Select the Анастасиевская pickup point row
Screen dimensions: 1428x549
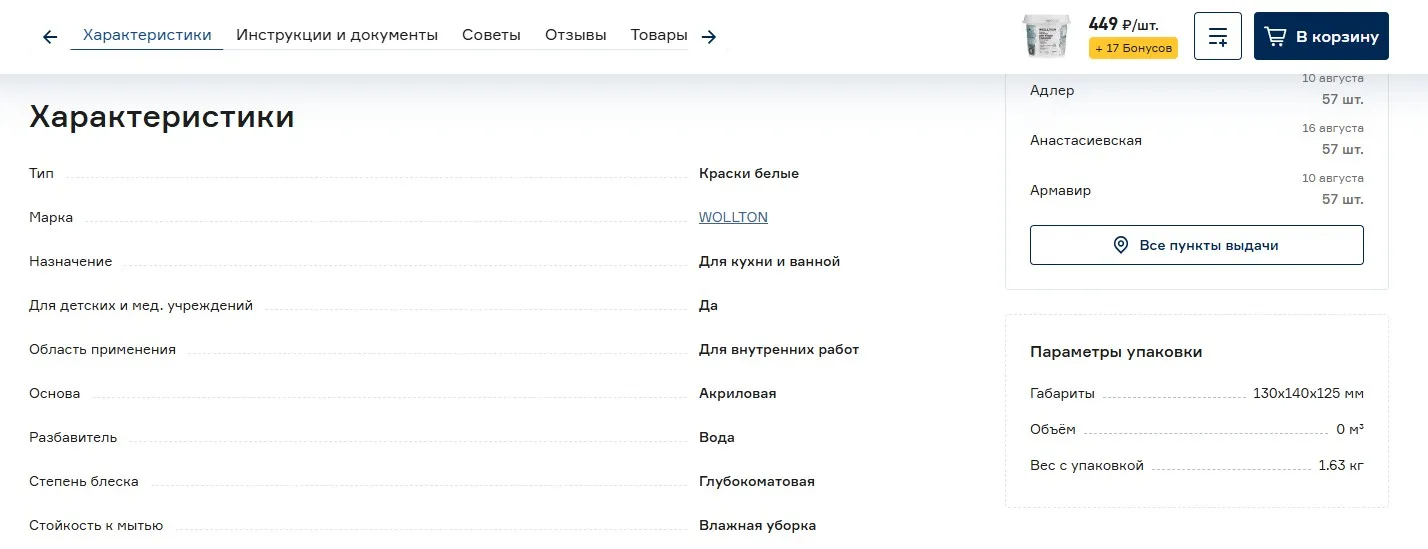(1197, 140)
